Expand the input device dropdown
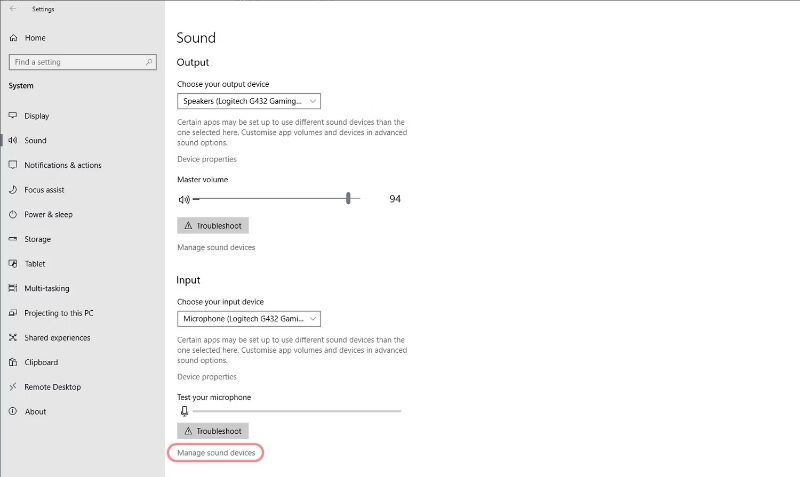Viewport: 800px width, 477px height. click(249, 319)
